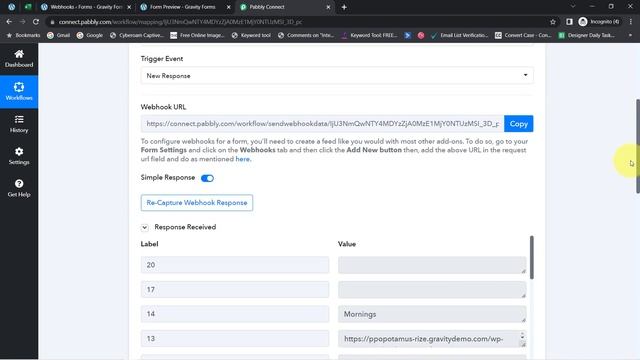Image resolution: width=640 pixels, height=360 pixels.
Task: Switch to the second pinned green tab
Action: (28, 7)
